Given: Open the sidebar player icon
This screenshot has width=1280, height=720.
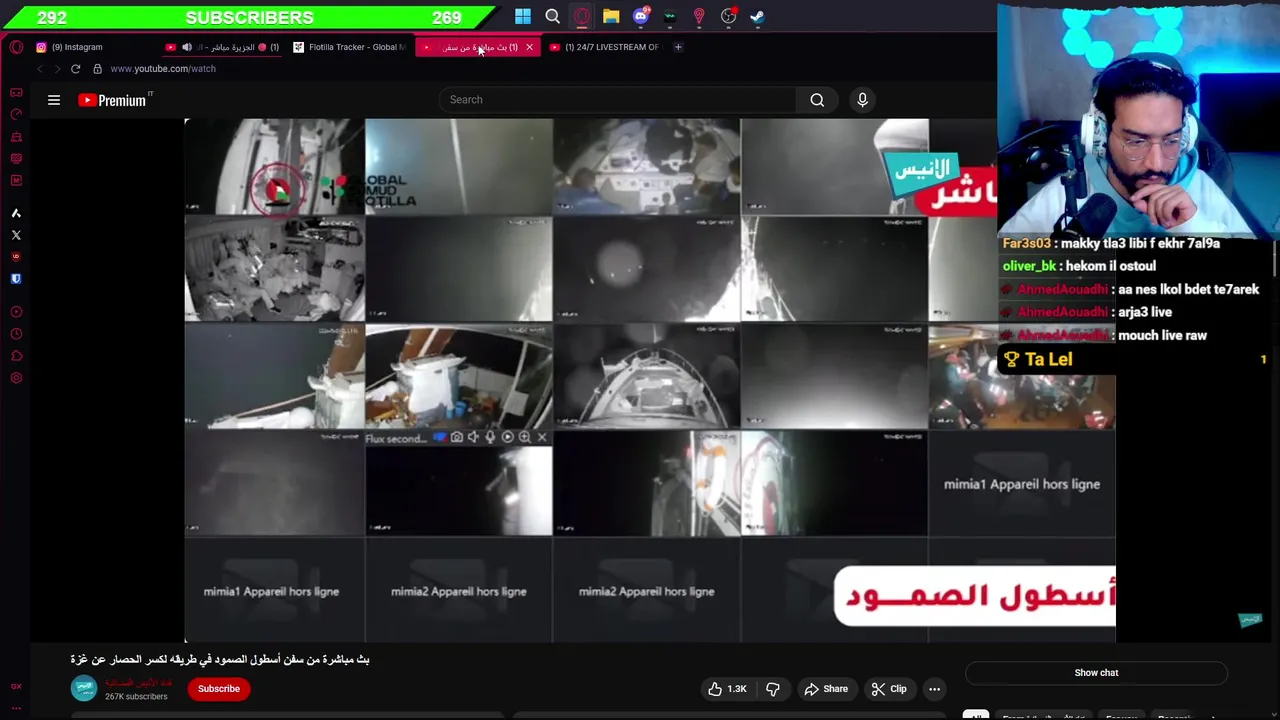Looking at the screenshot, I should point(16,312).
